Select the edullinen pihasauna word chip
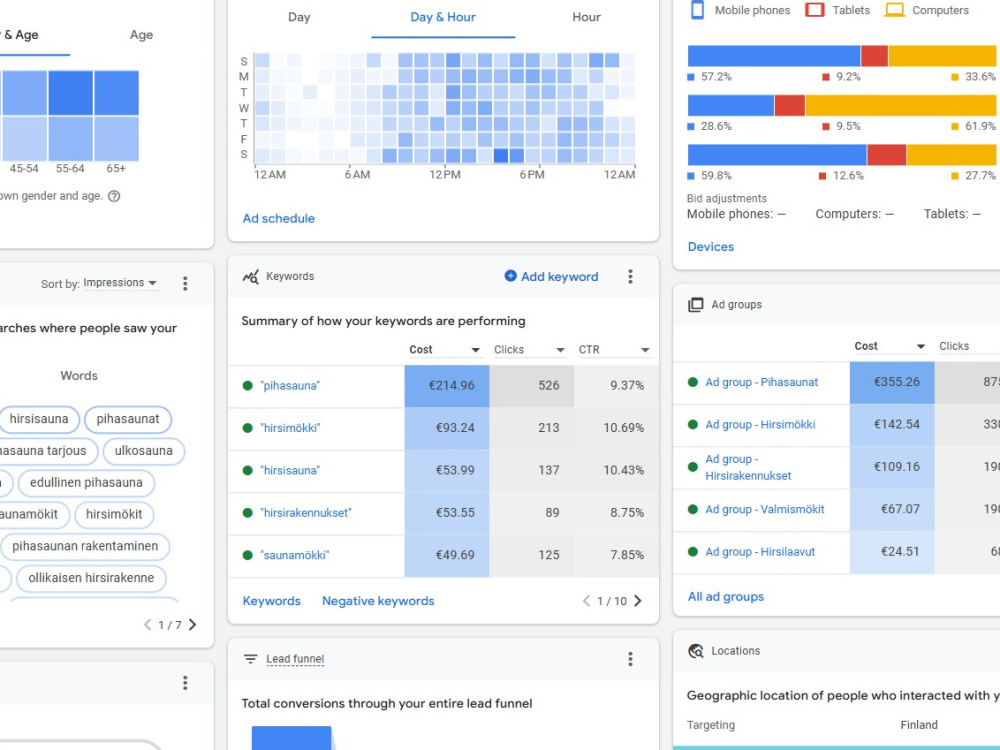1000x750 pixels. tap(86, 483)
